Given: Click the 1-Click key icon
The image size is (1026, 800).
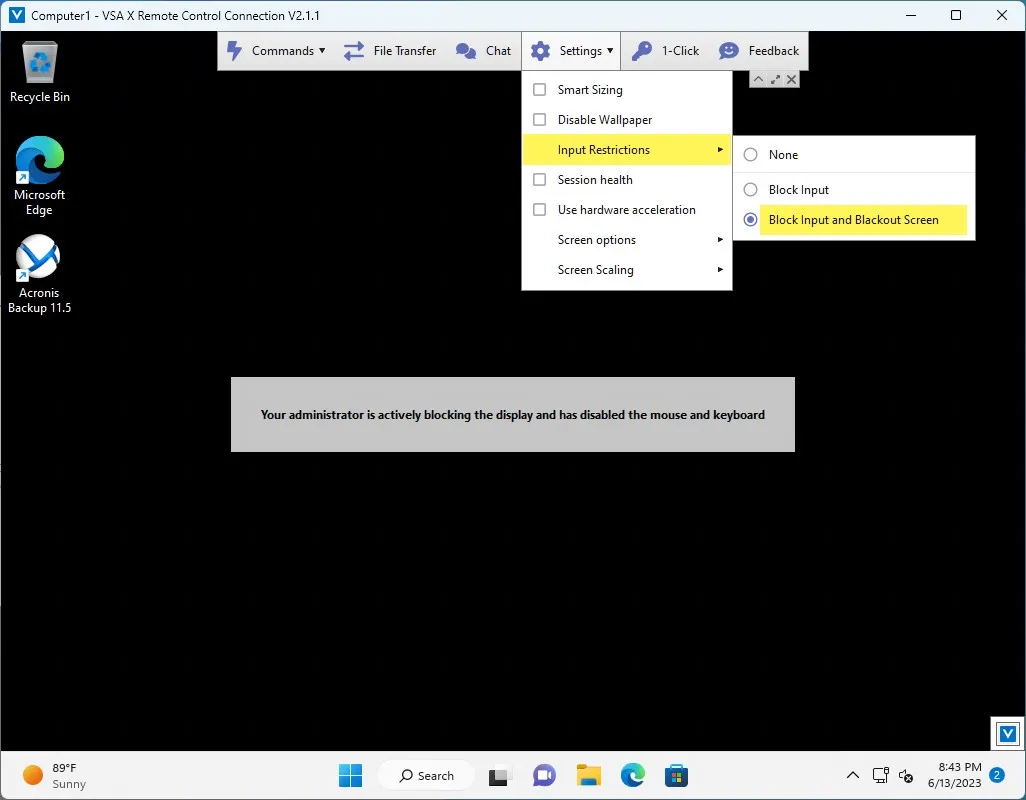Looking at the screenshot, I should 642,51.
